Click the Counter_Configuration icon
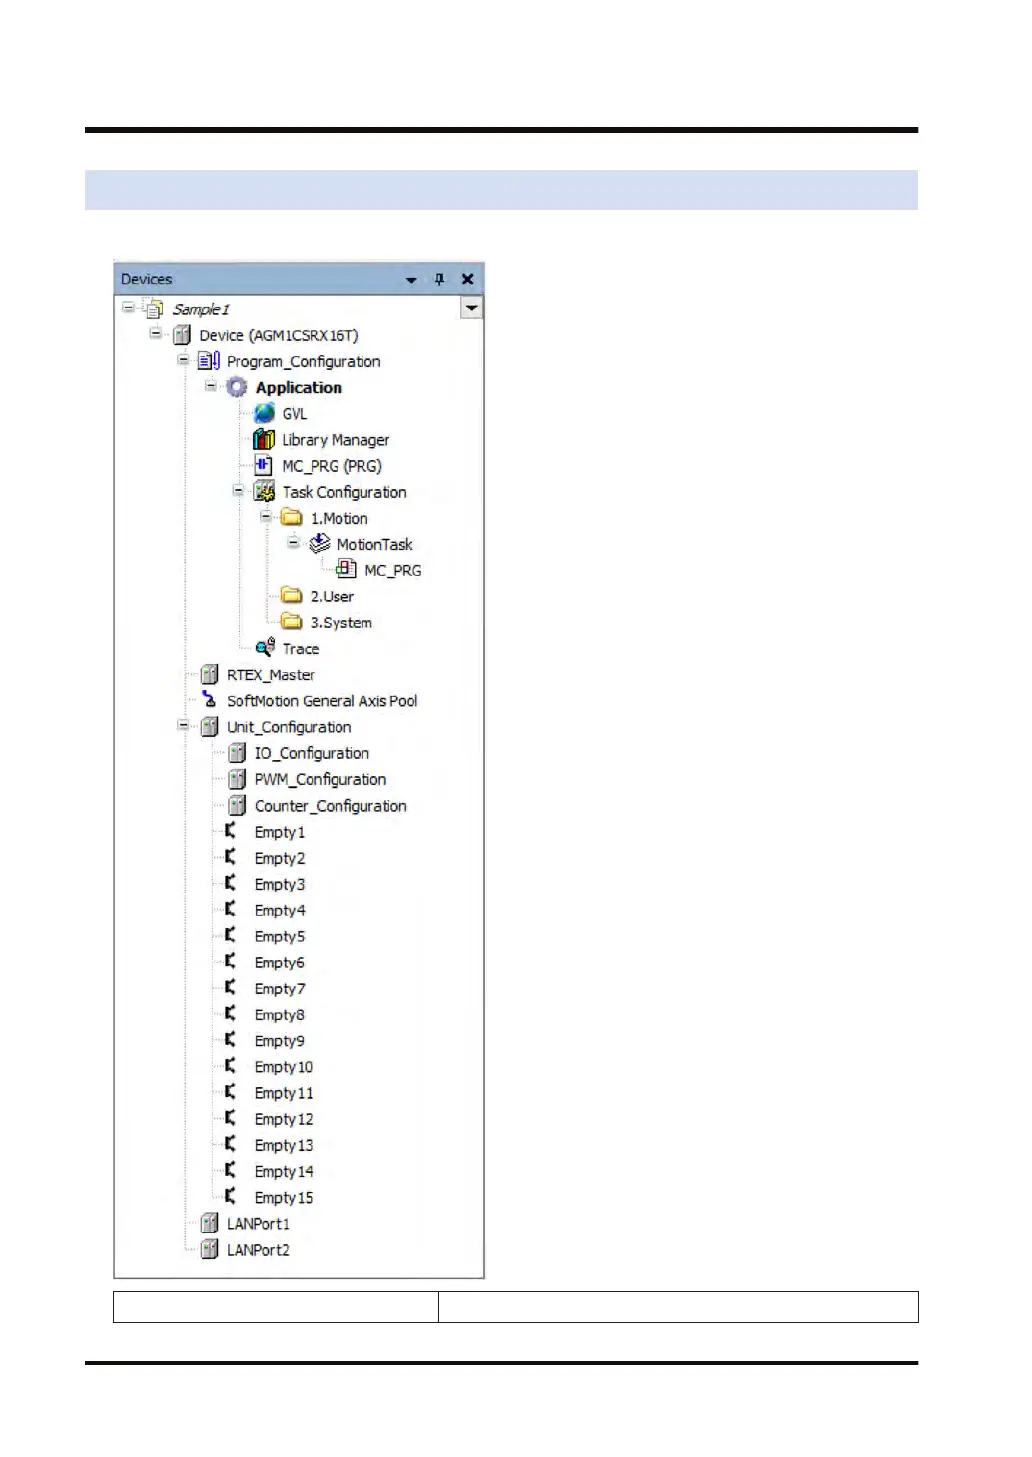The width and height of the screenshot is (1032, 1457). tap(237, 805)
